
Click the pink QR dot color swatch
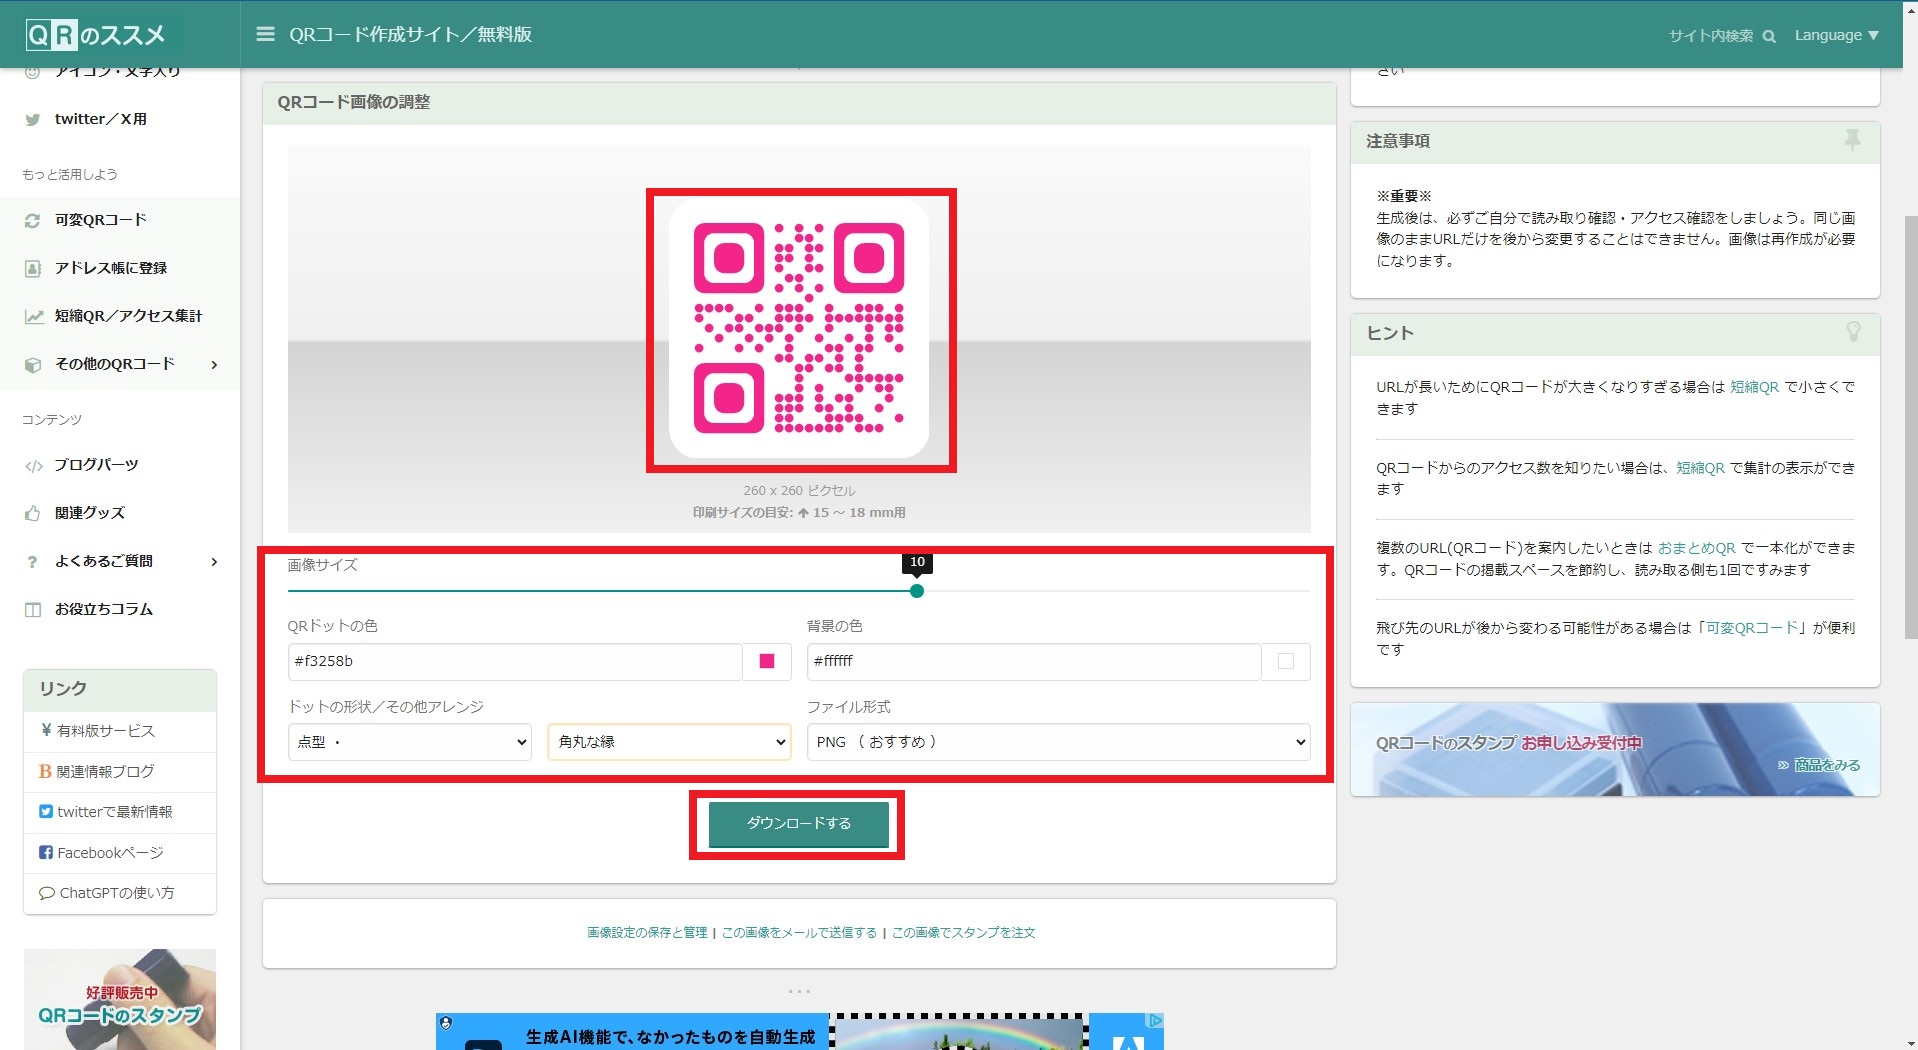(767, 661)
